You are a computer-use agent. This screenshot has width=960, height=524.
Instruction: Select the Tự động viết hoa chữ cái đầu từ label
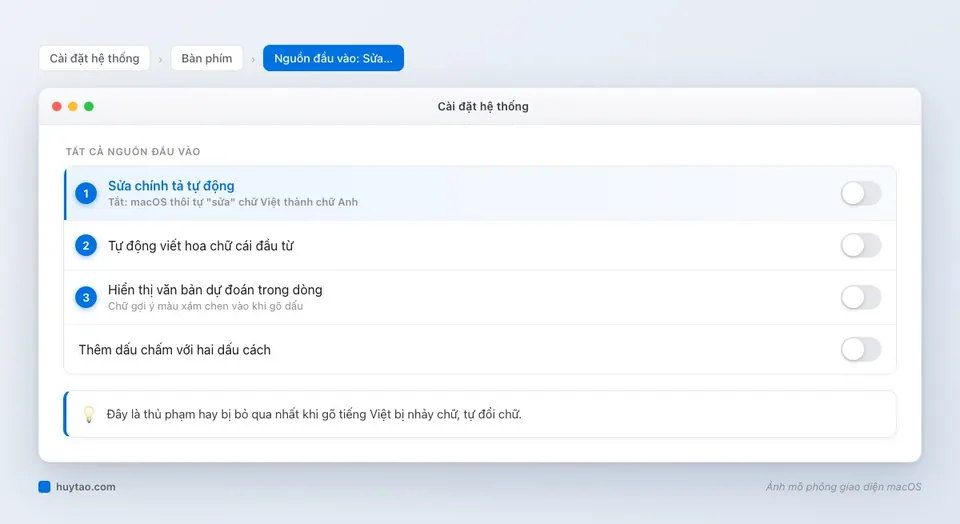pyautogui.click(x=201, y=245)
